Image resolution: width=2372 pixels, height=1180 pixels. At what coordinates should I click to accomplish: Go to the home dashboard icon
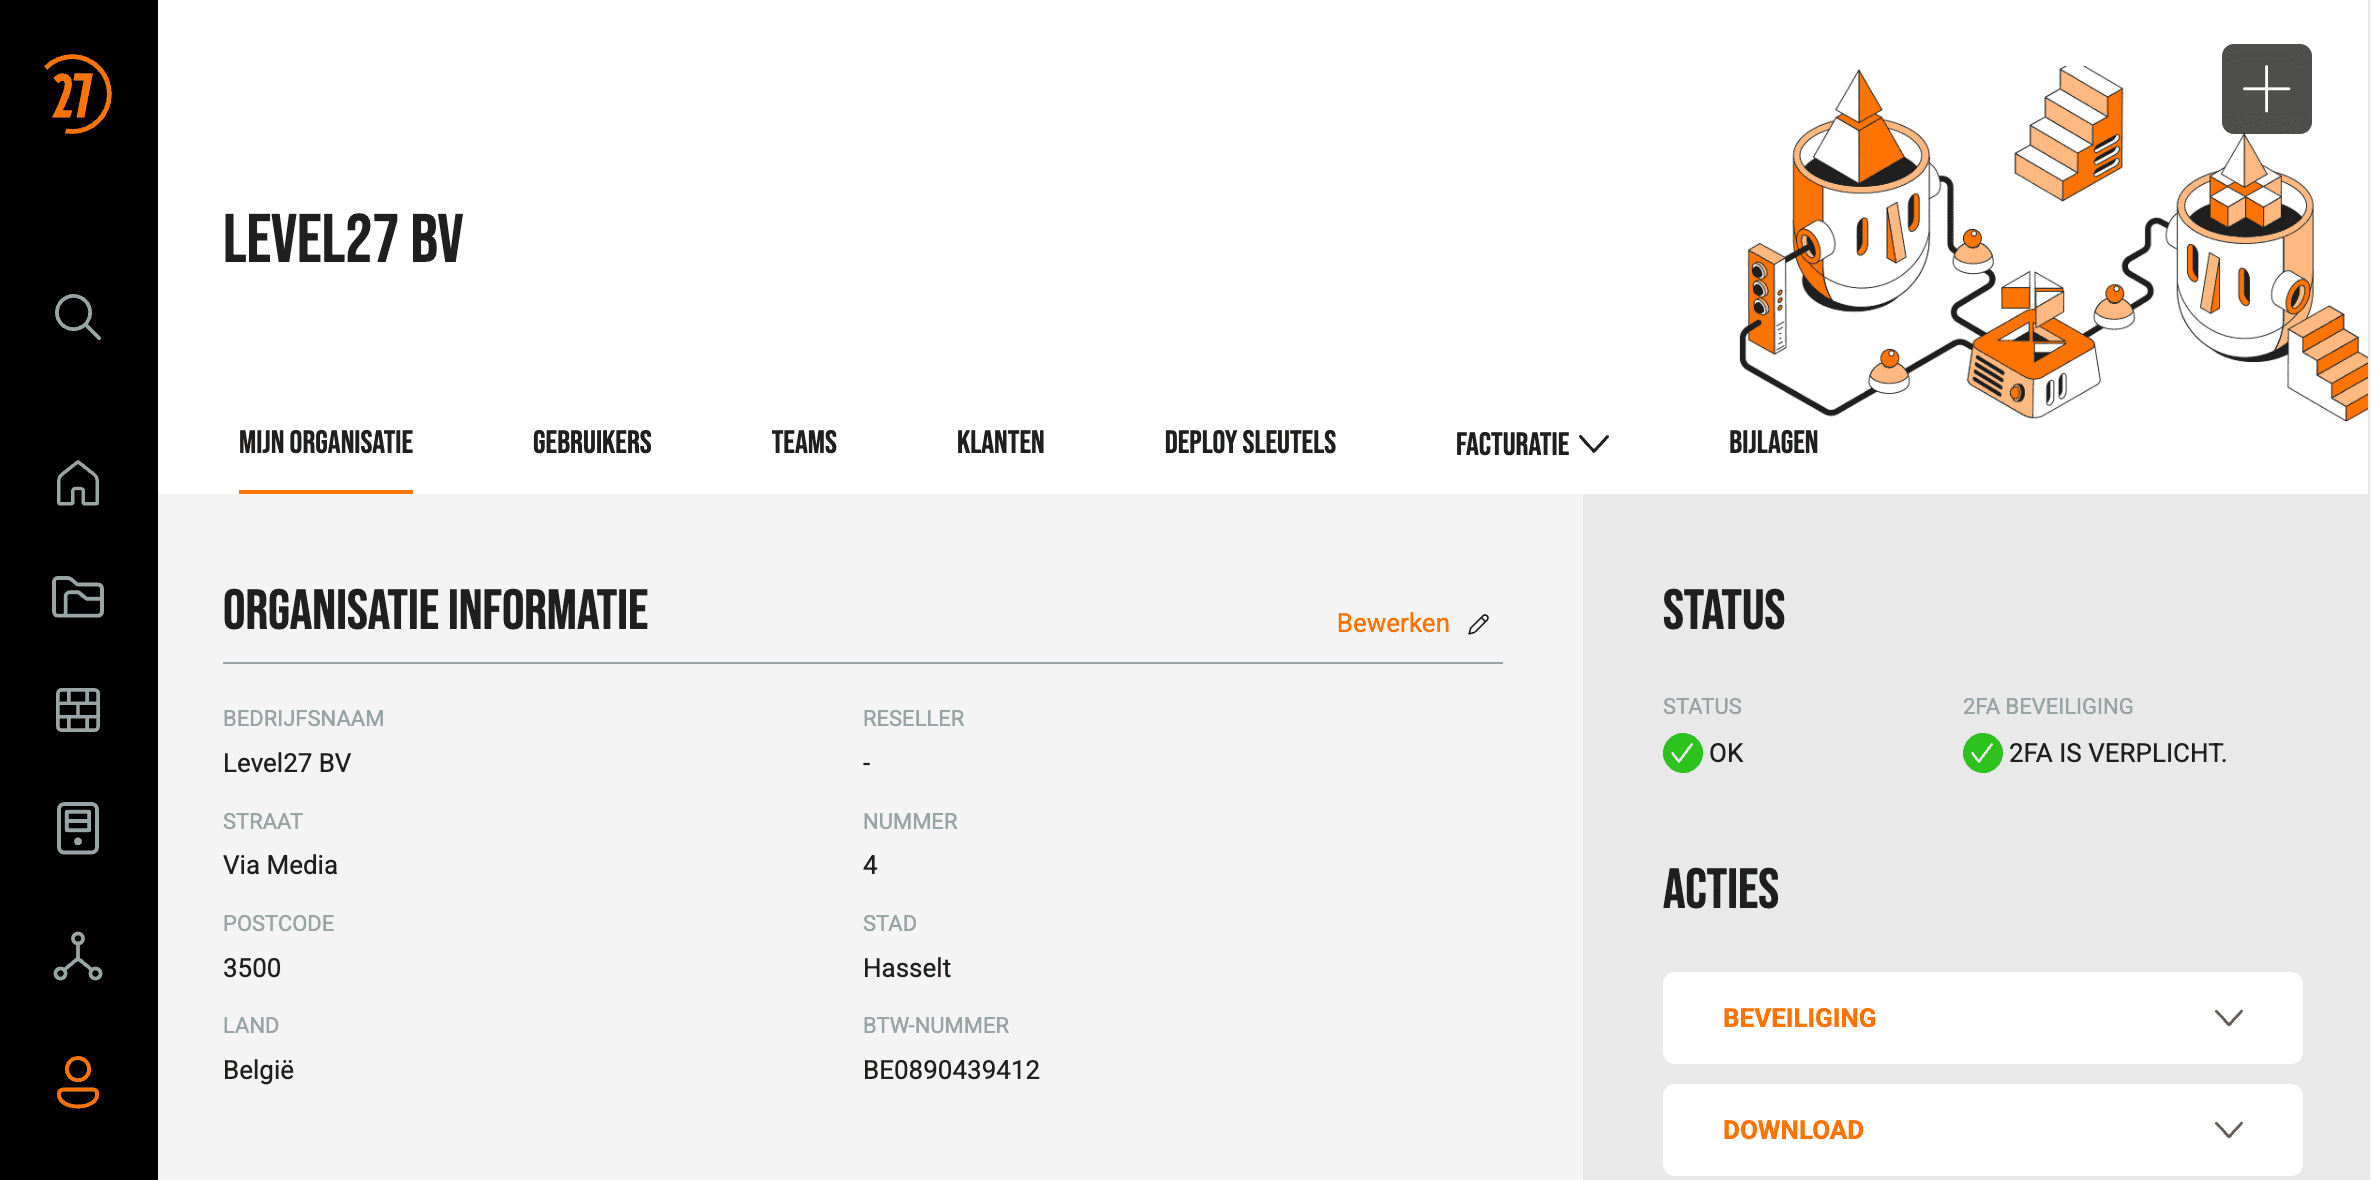pos(78,483)
